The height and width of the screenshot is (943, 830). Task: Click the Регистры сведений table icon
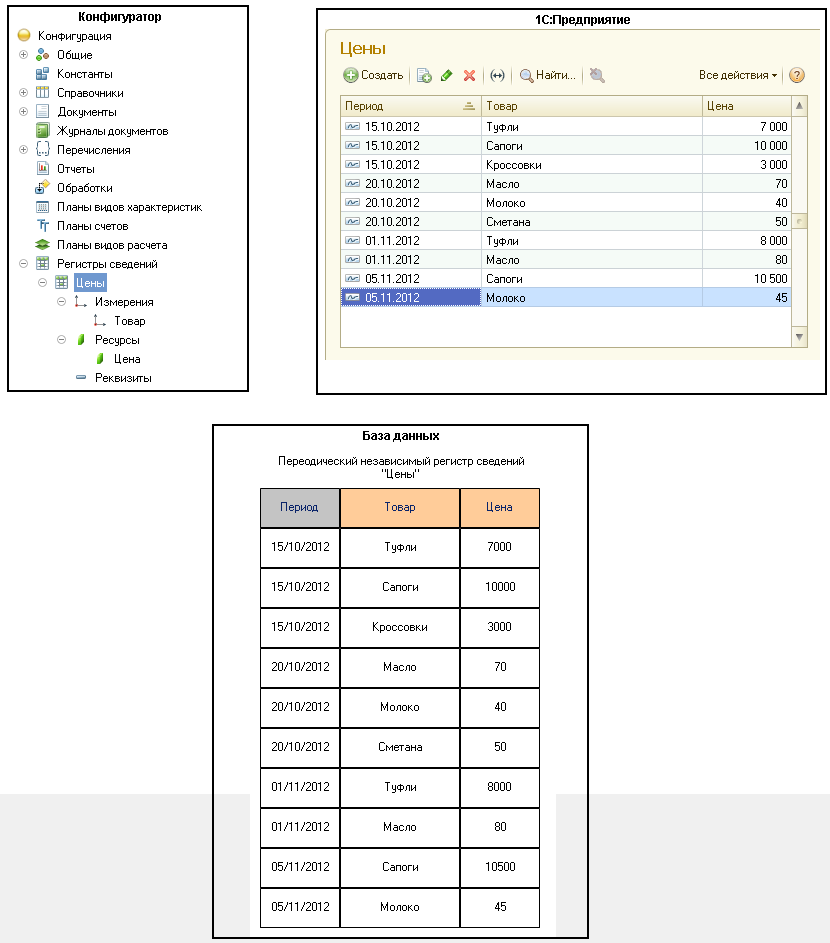click(x=42, y=263)
